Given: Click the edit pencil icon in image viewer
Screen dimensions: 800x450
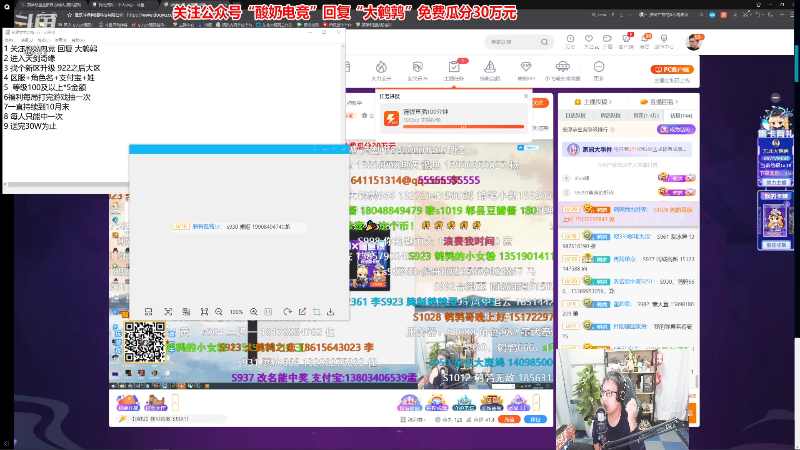Looking at the screenshot, I should [x=303, y=312].
